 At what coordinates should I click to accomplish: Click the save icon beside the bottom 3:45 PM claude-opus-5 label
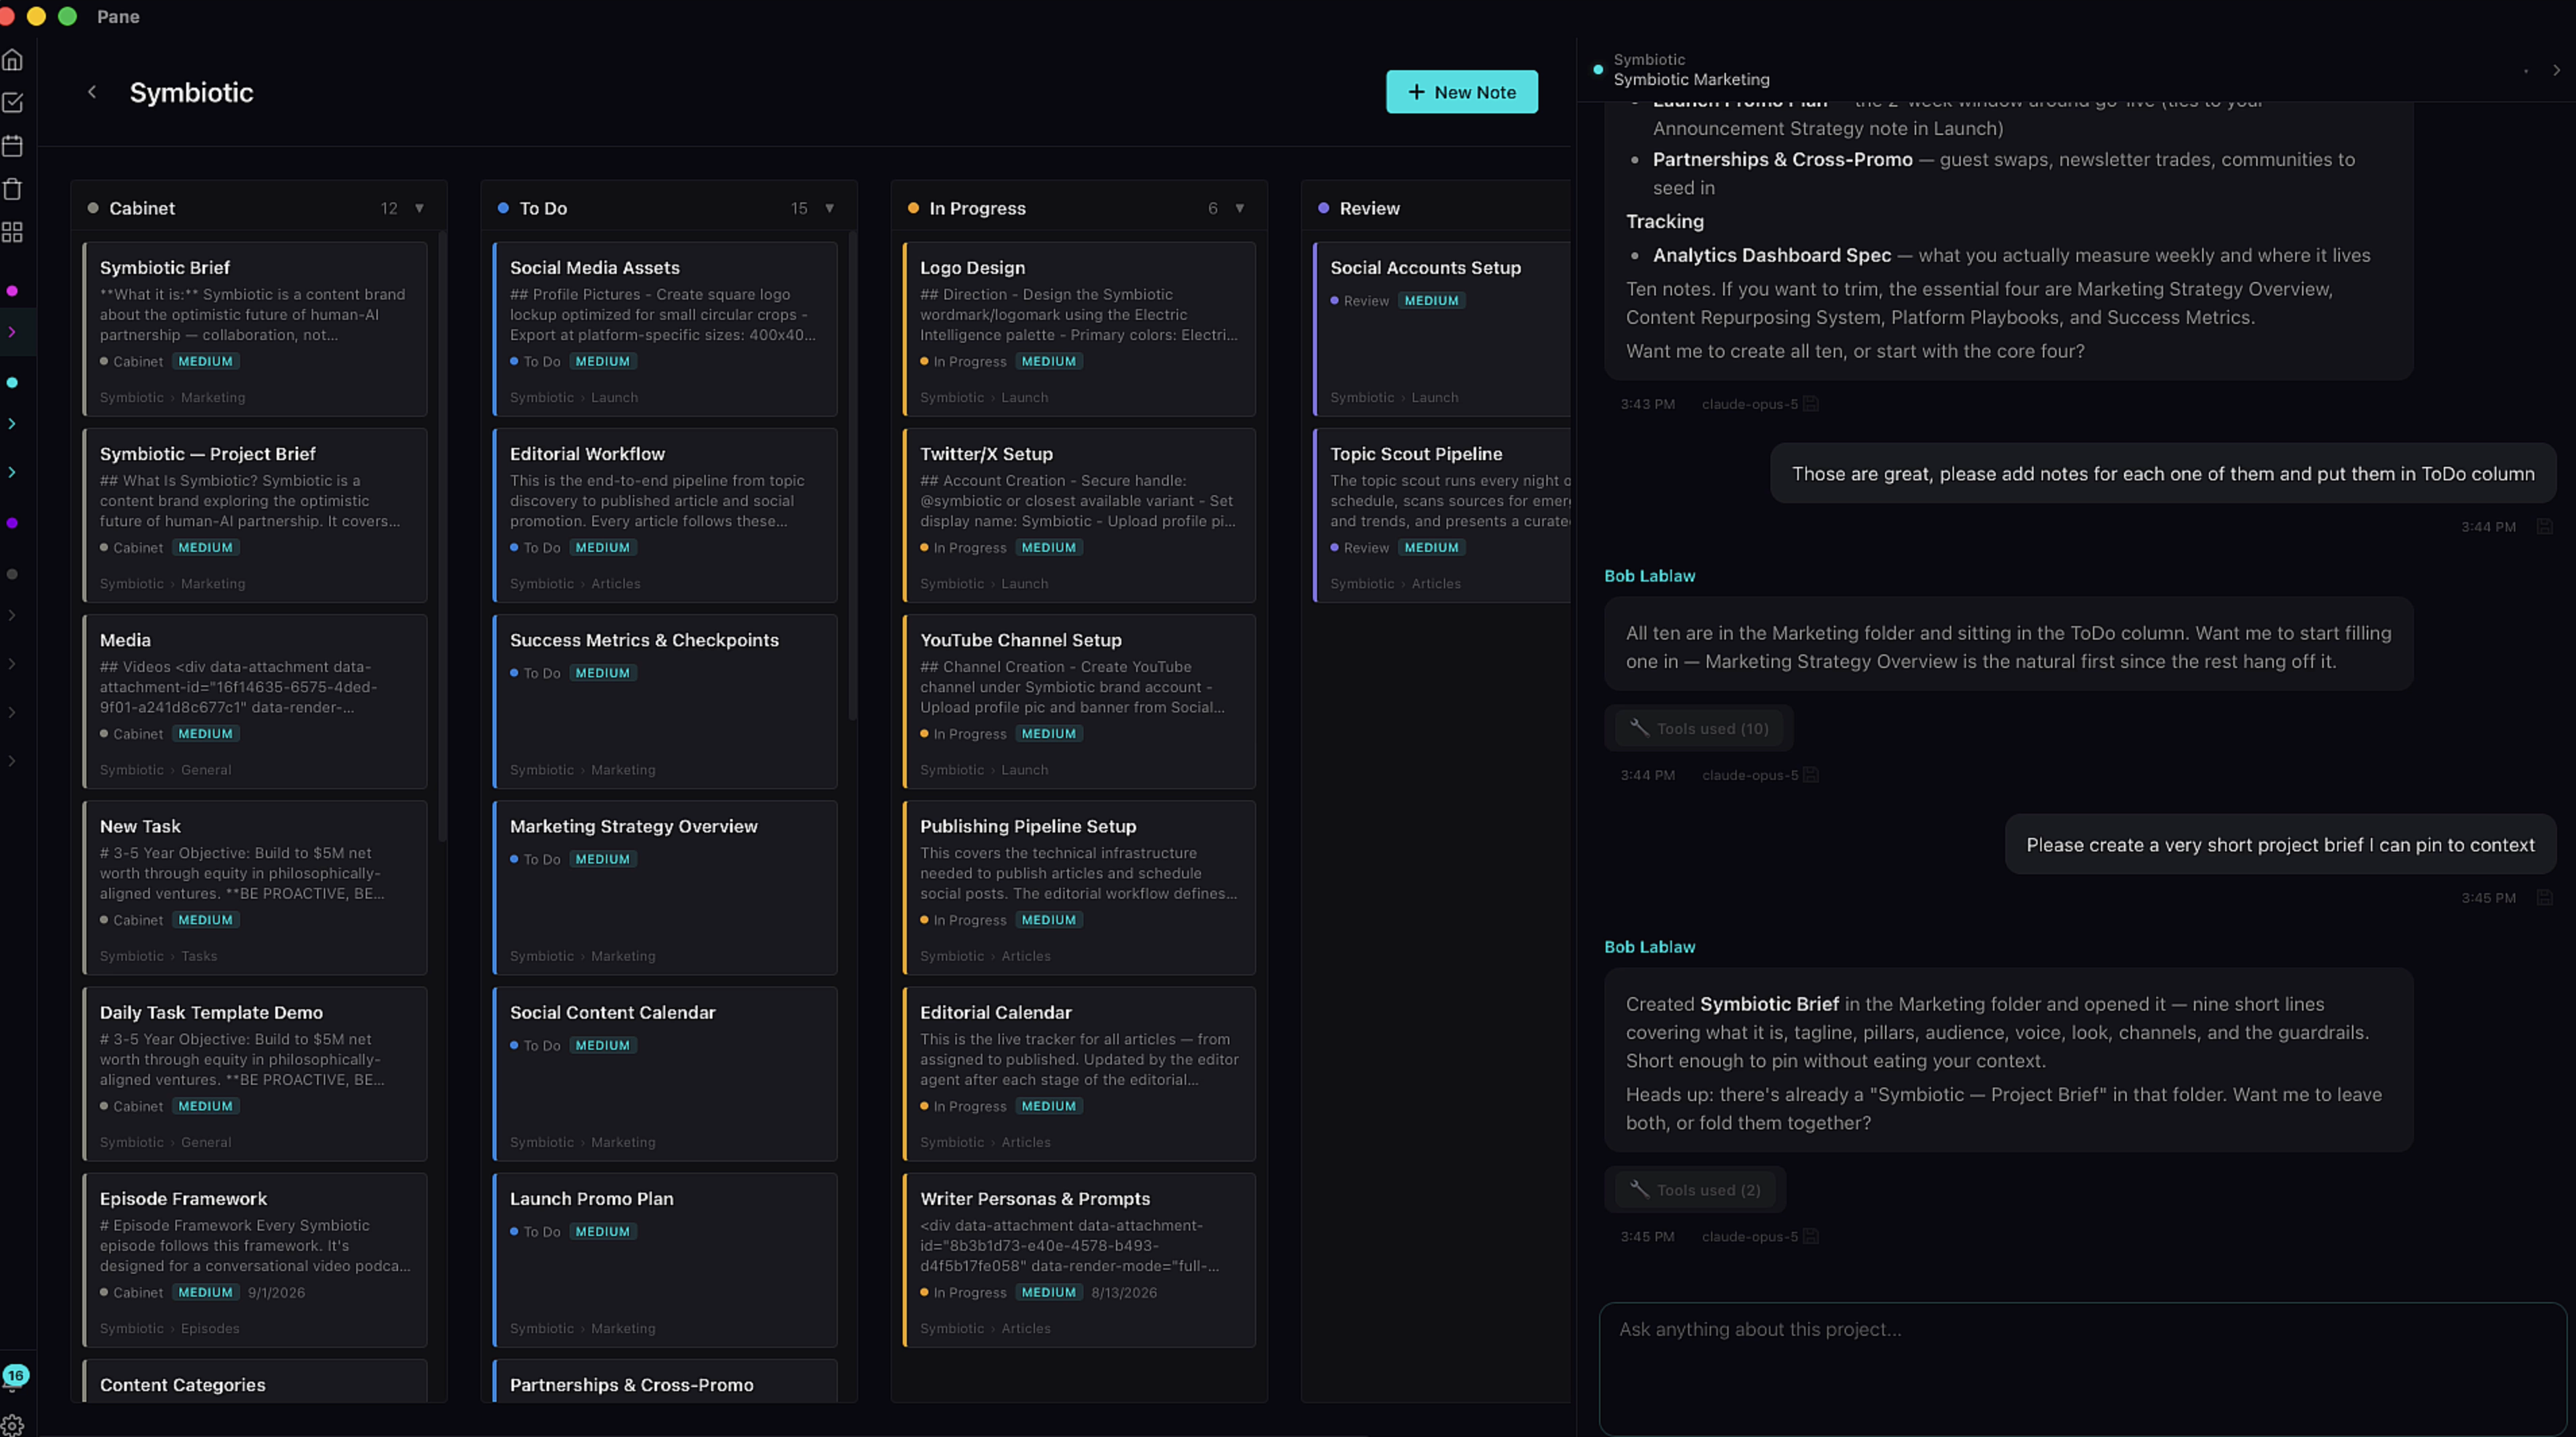click(x=1810, y=1236)
